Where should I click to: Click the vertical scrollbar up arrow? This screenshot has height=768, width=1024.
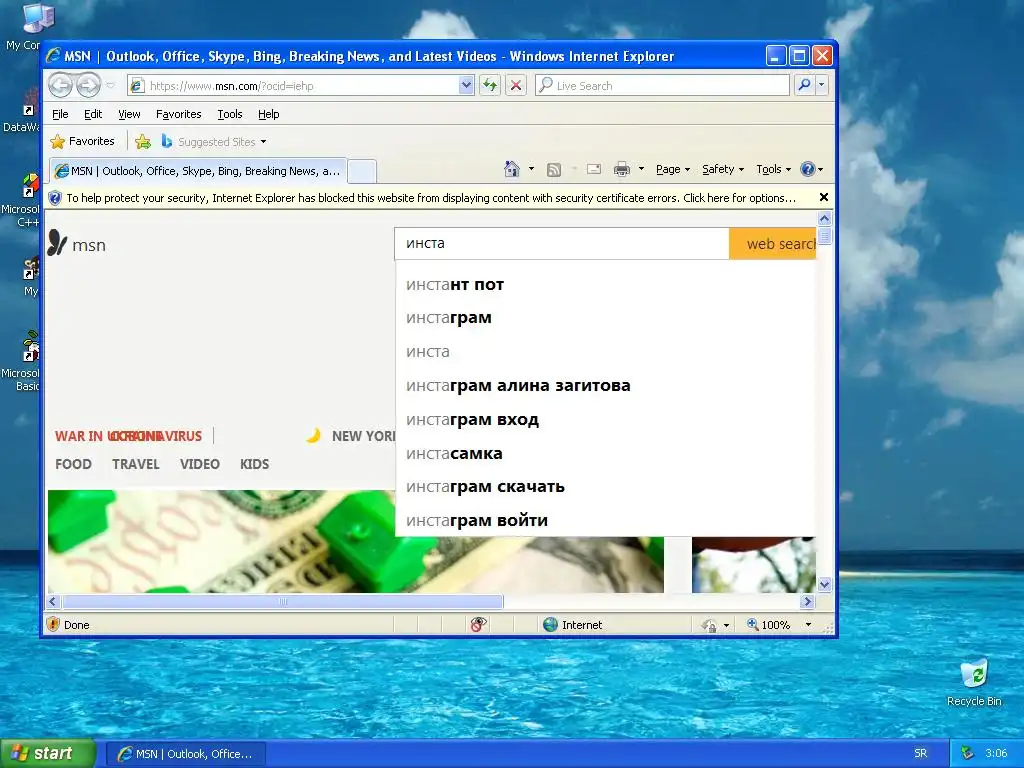[x=824, y=219]
